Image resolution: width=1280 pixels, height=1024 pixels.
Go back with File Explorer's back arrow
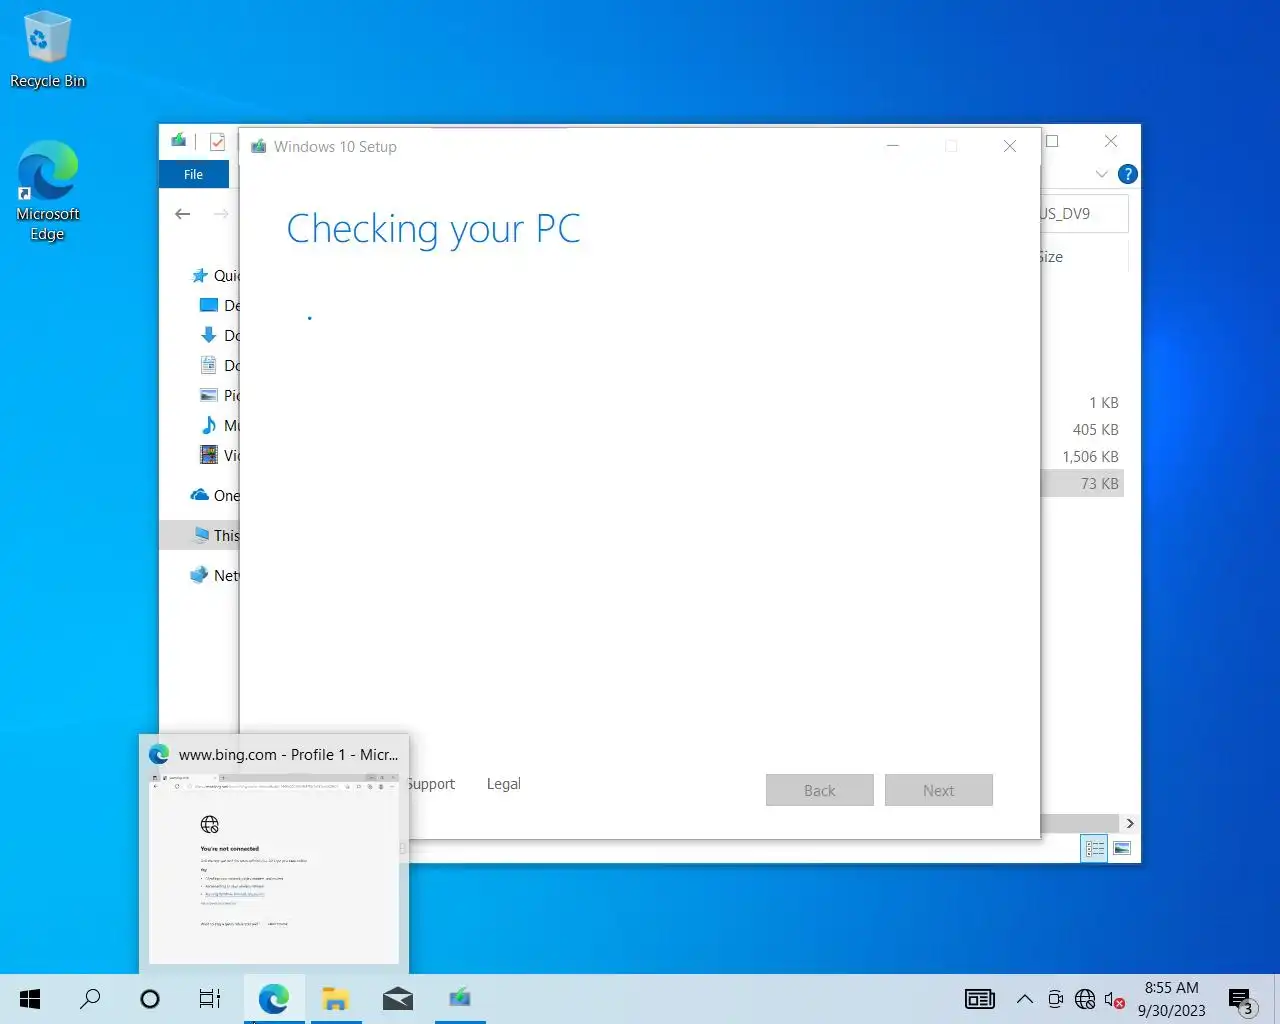pyautogui.click(x=182, y=214)
